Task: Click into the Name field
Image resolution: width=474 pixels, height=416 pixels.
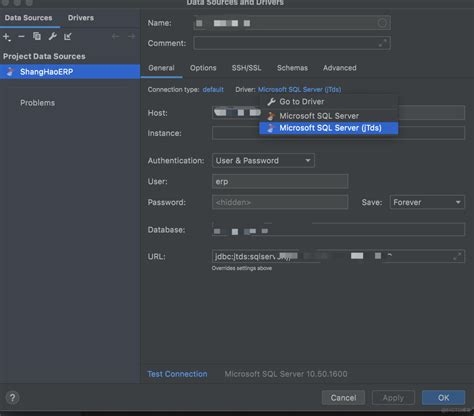Action: click(x=292, y=23)
